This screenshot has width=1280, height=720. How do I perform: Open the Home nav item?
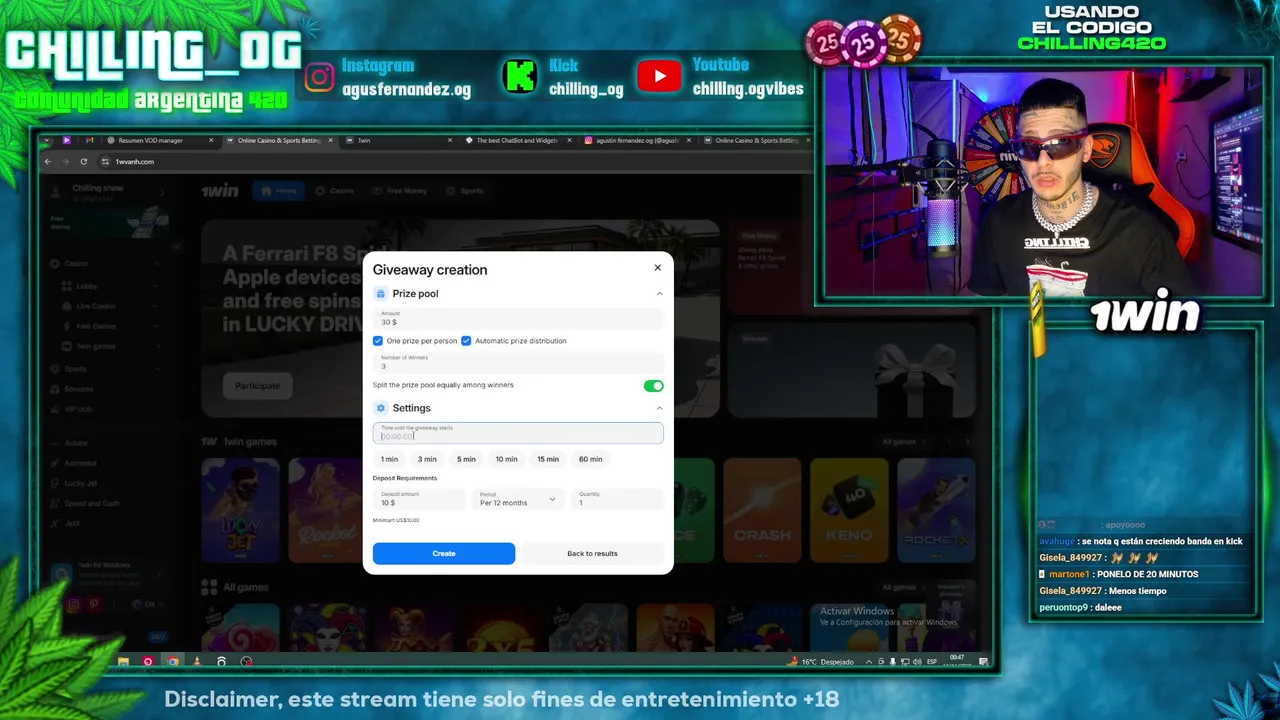click(x=279, y=190)
